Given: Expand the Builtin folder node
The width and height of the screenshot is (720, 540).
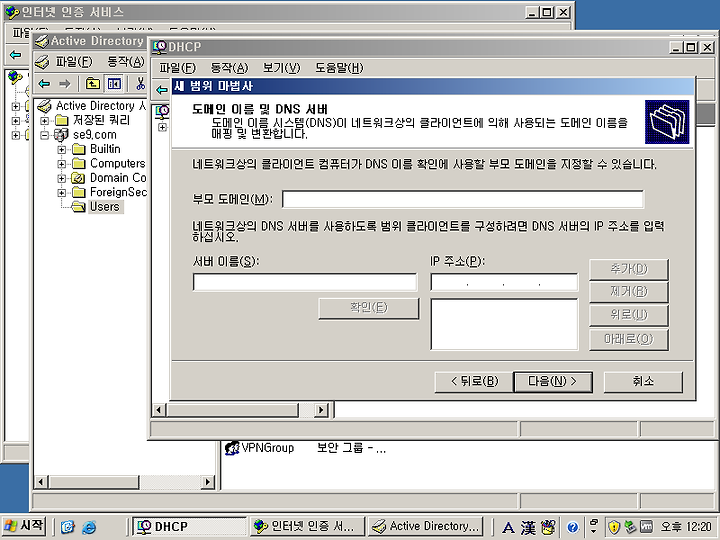Looking at the screenshot, I should pyautogui.click(x=62, y=150).
